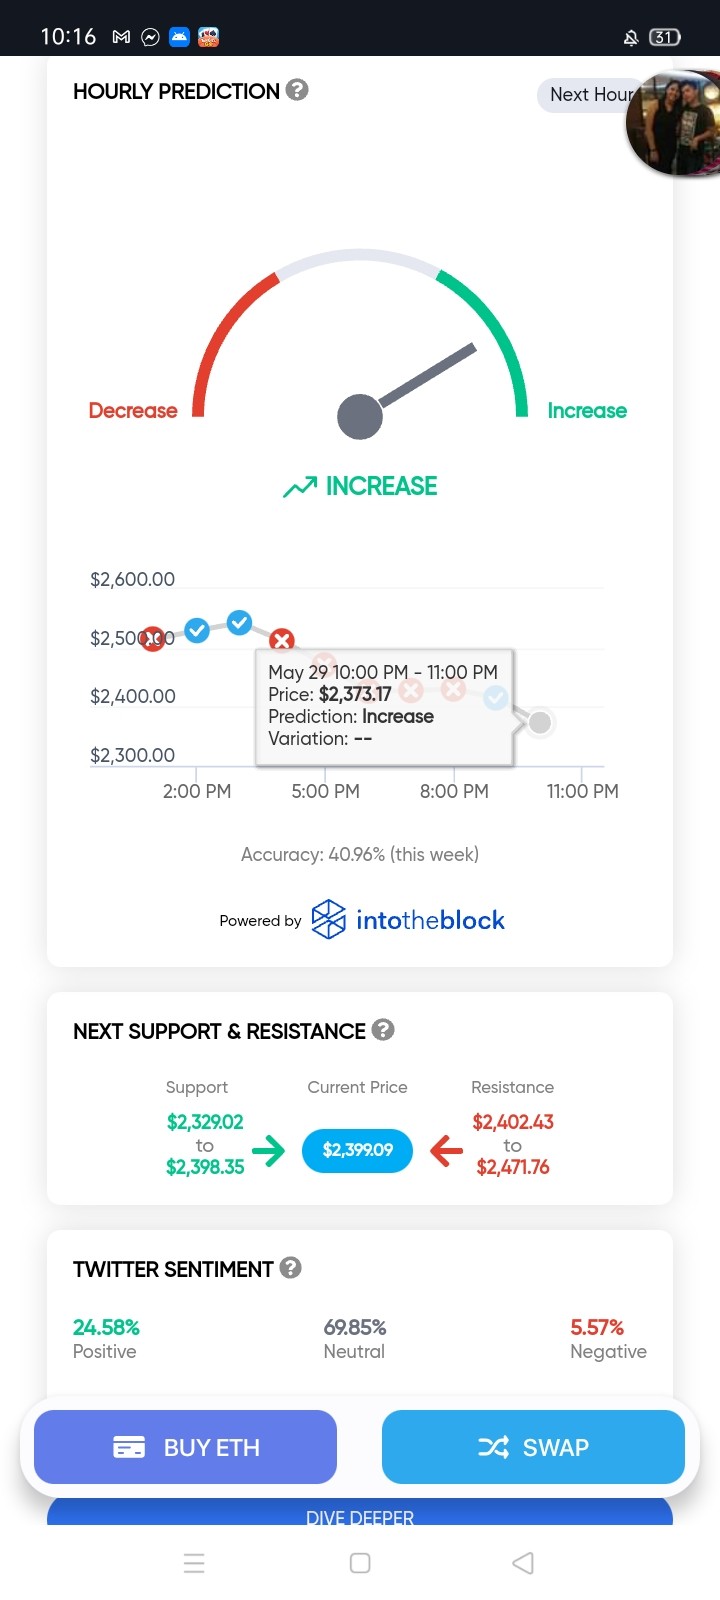This screenshot has width=720, height=1600.
Task: Tap the Android home button
Action: (x=360, y=1563)
